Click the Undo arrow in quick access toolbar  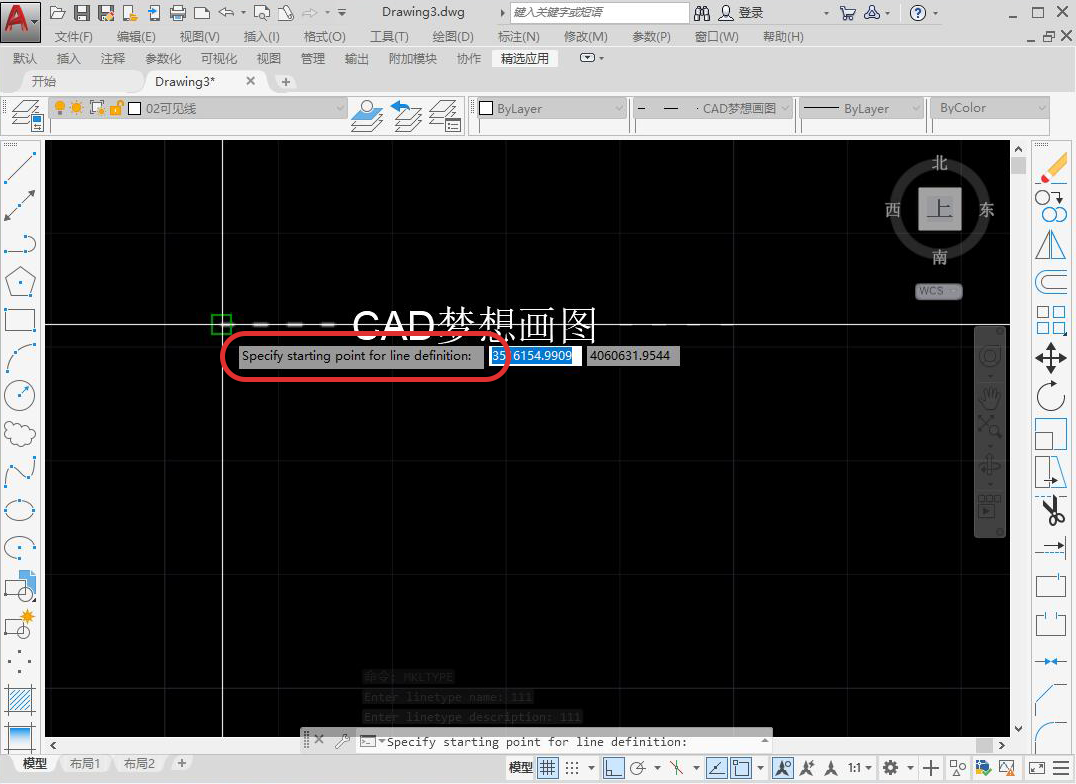click(226, 12)
